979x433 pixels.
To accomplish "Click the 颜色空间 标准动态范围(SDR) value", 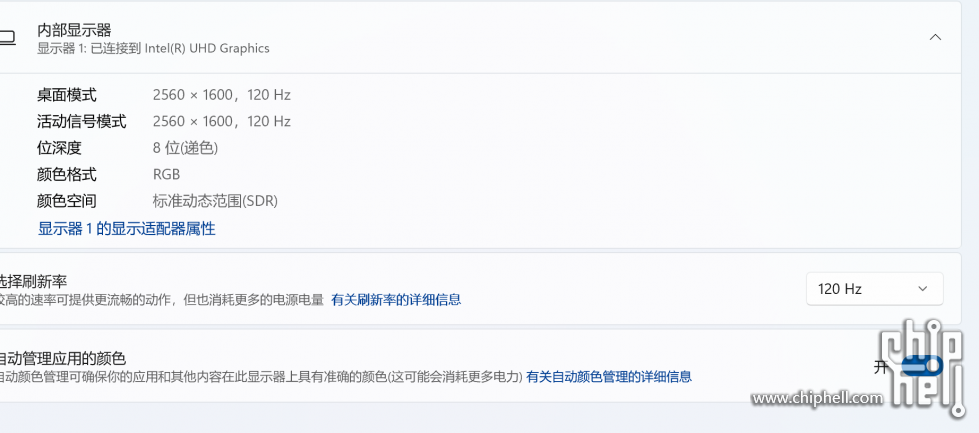I will [x=215, y=201].
